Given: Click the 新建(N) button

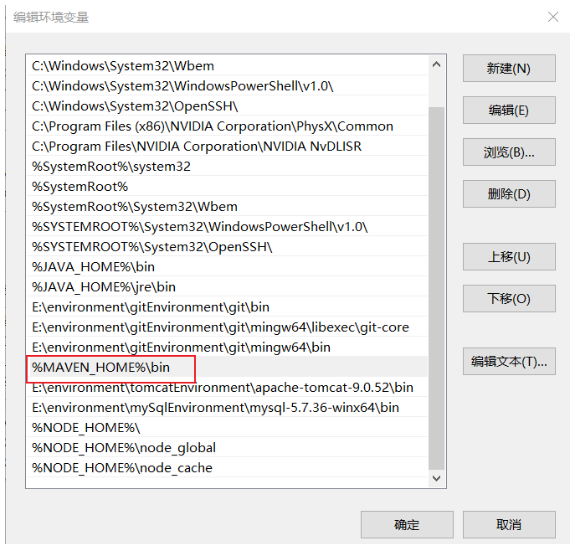Looking at the screenshot, I should pyautogui.click(x=509, y=68).
